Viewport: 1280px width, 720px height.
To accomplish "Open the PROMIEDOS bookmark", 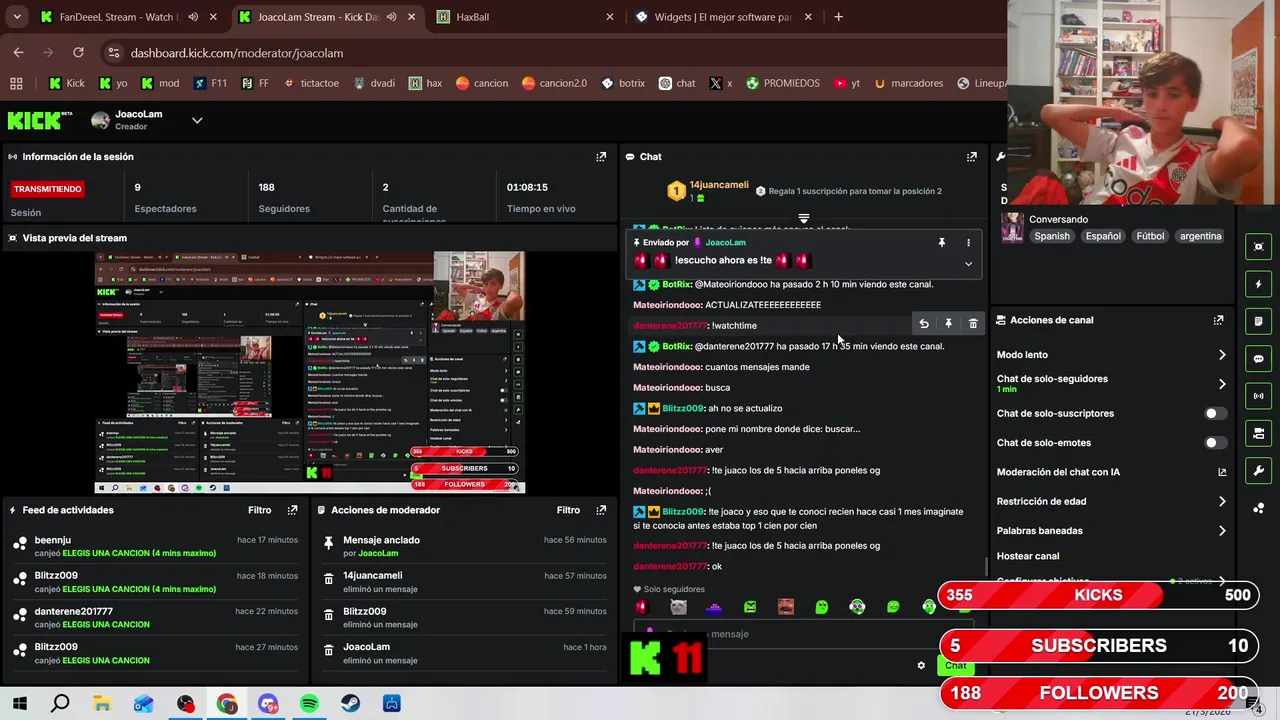I will (782, 83).
